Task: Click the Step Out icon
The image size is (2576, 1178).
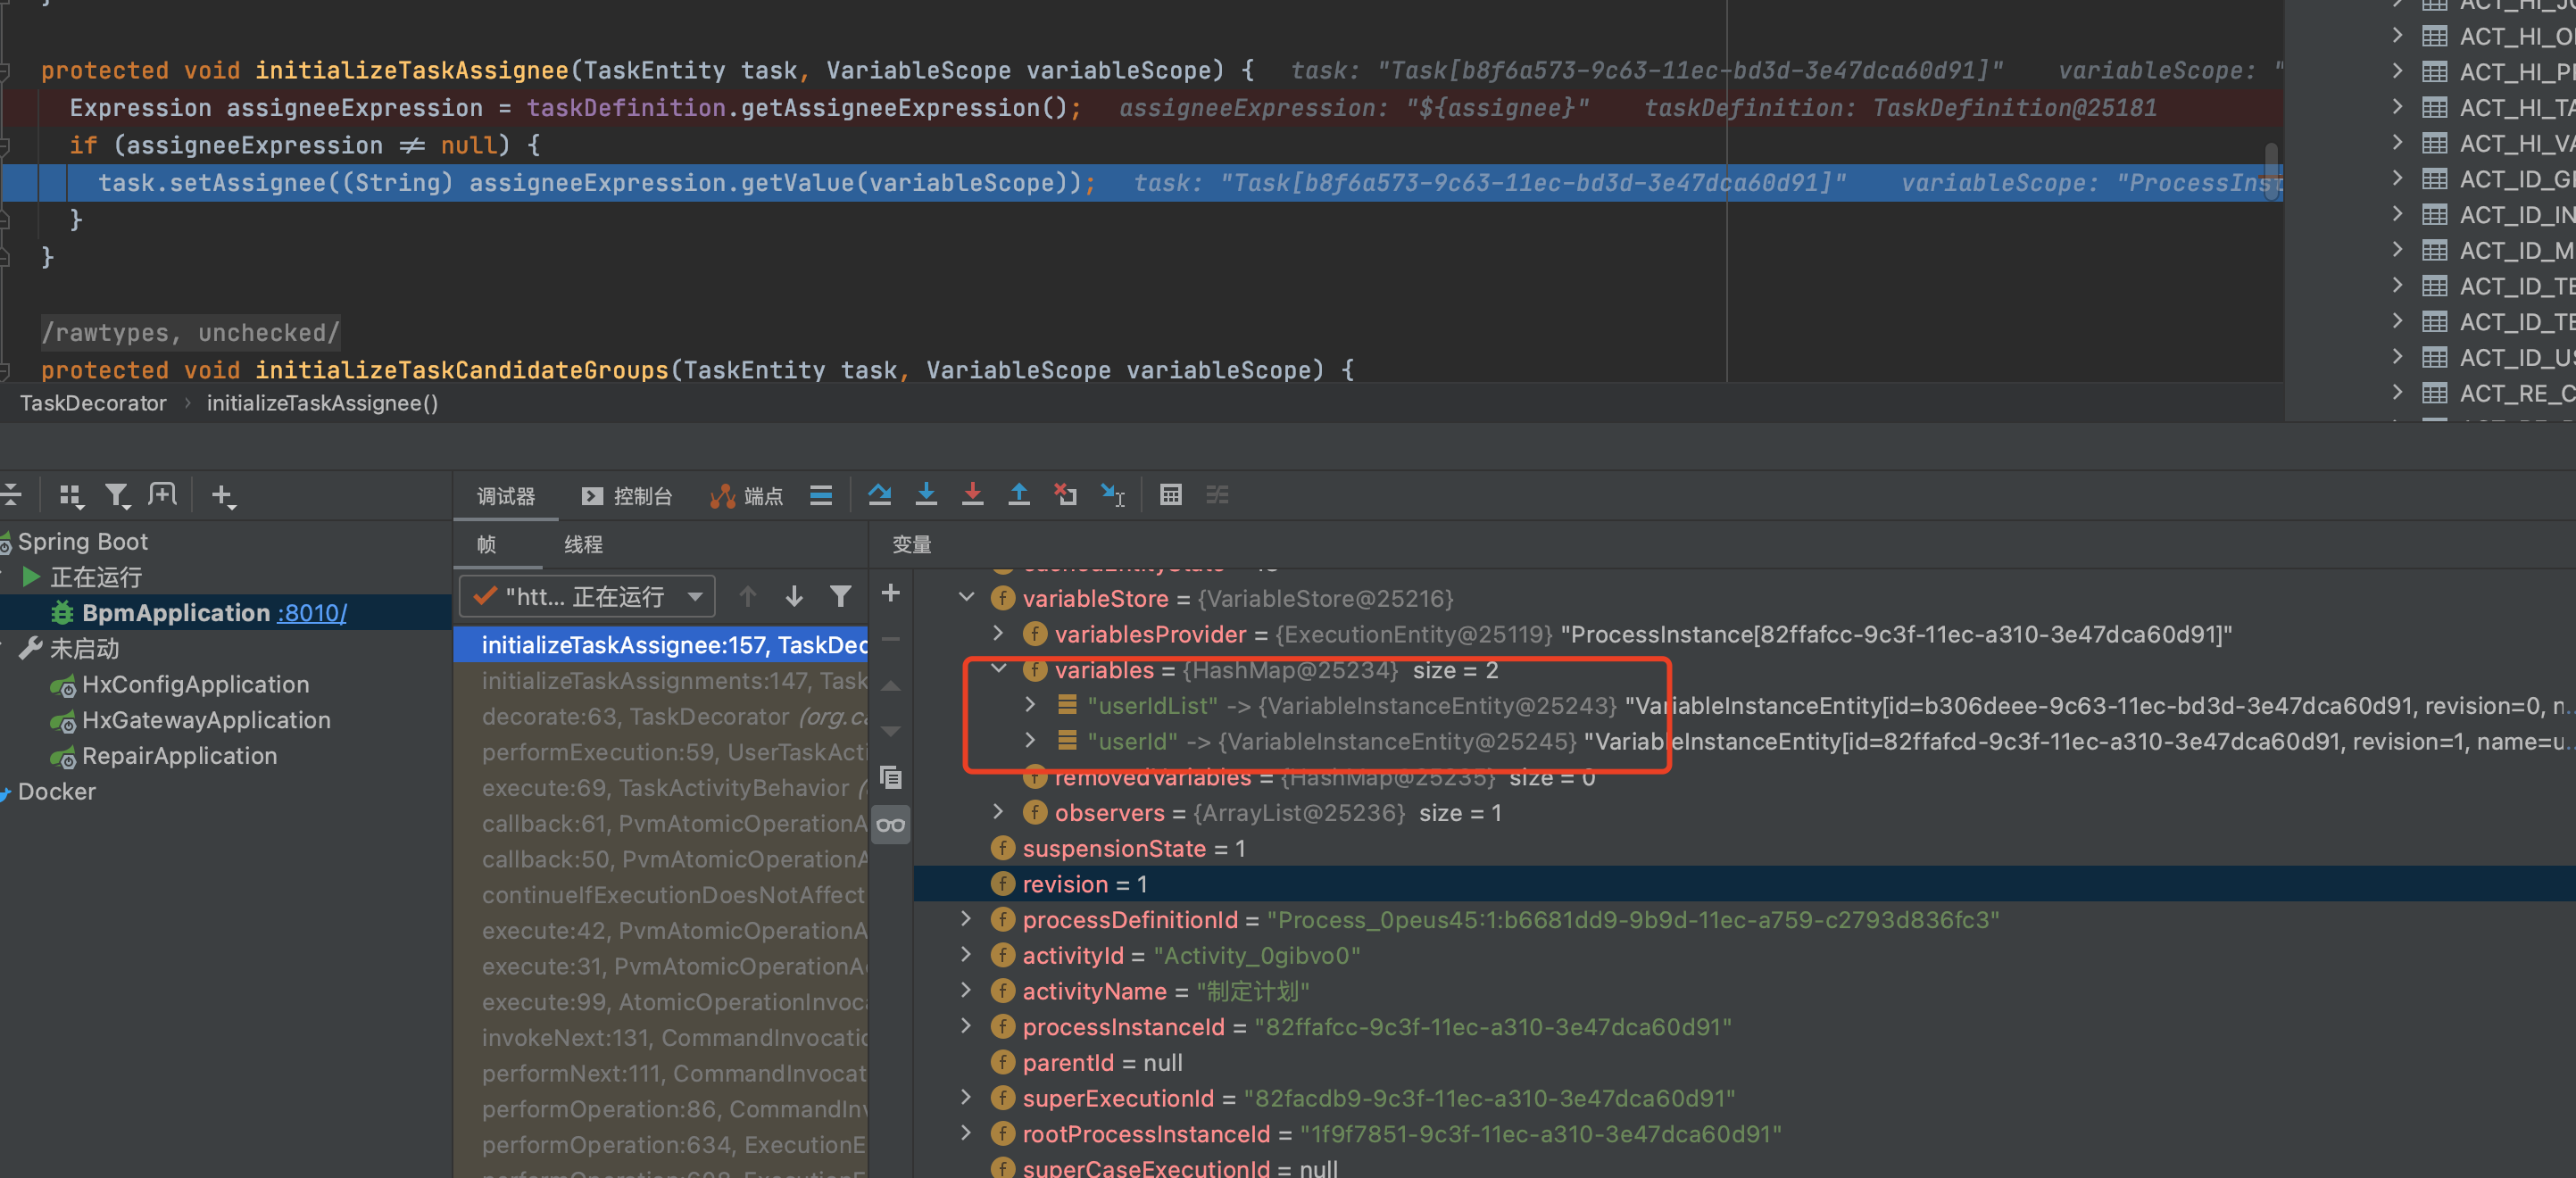Action: point(1018,494)
